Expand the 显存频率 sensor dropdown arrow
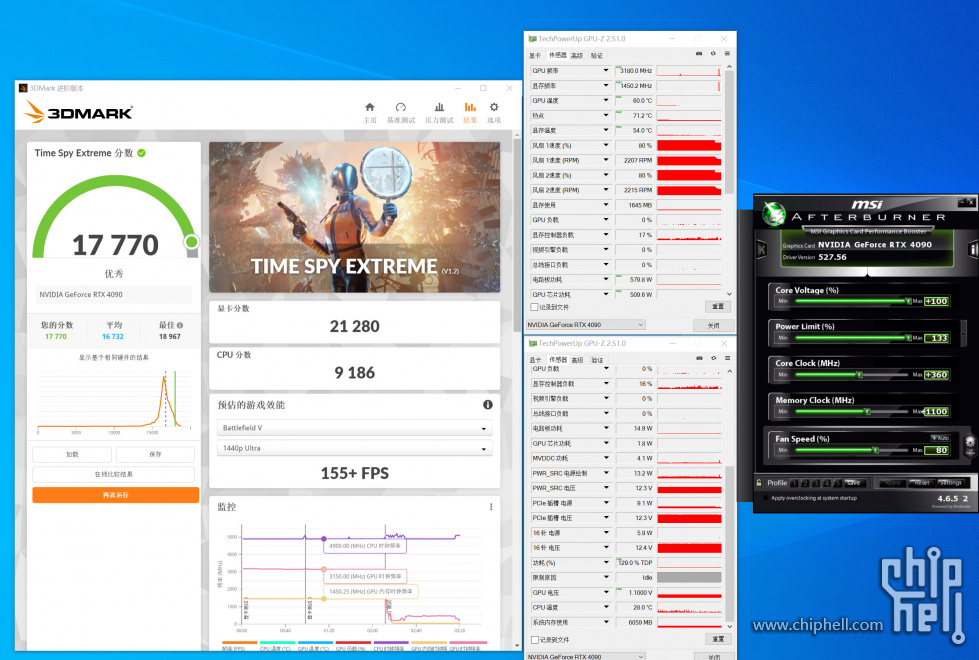 [606, 86]
